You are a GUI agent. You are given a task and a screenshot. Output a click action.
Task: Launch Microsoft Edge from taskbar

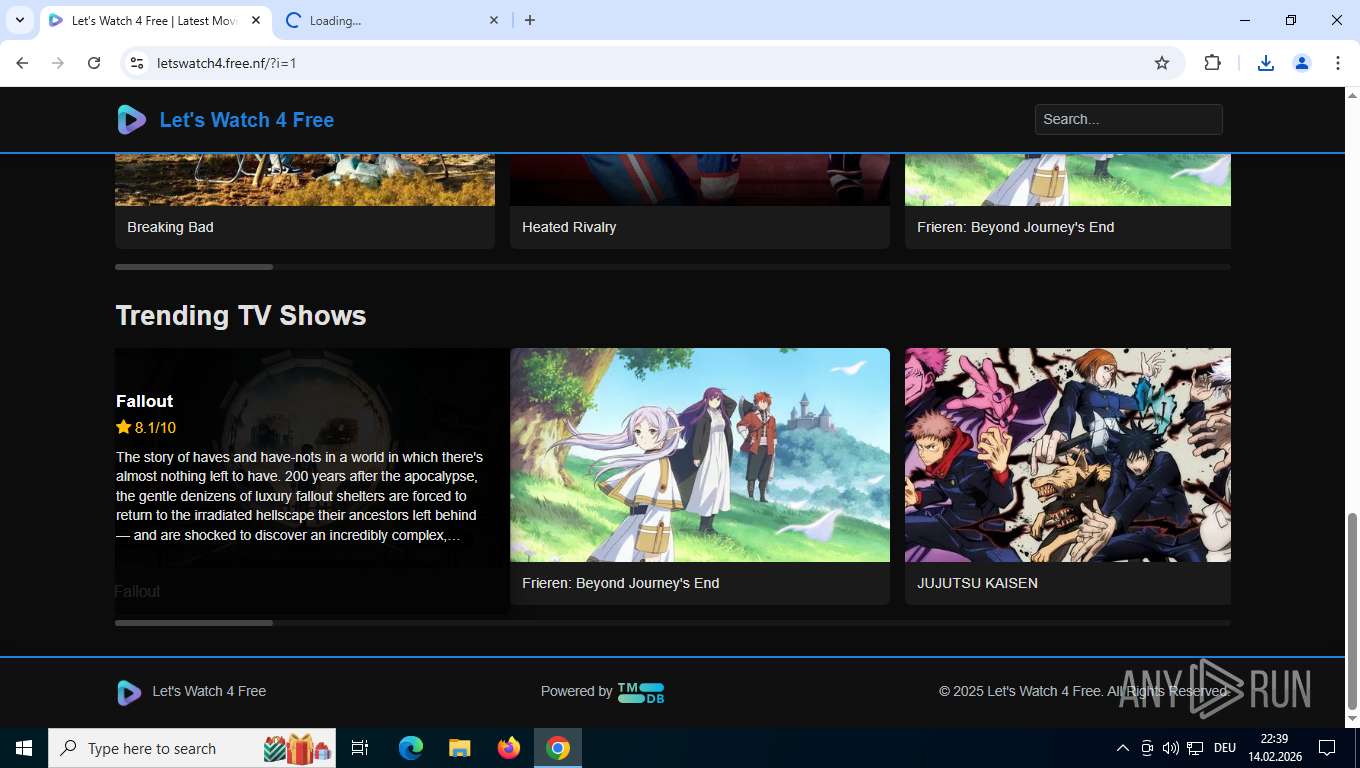(x=411, y=748)
